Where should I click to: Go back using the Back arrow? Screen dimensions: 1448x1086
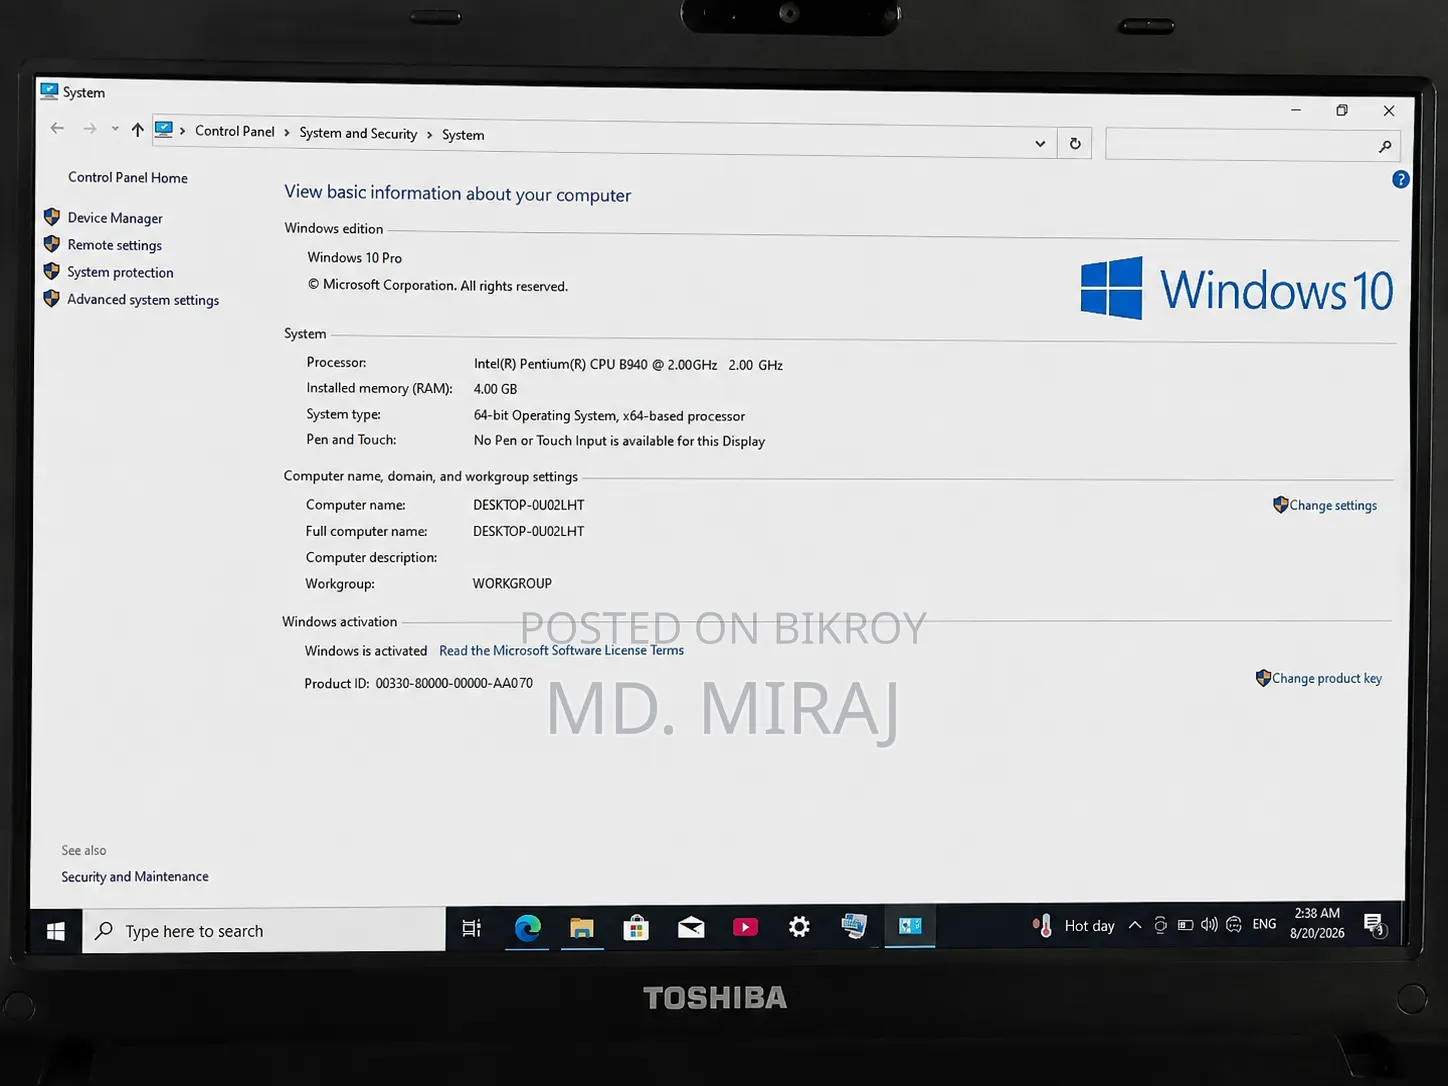[x=57, y=128]
